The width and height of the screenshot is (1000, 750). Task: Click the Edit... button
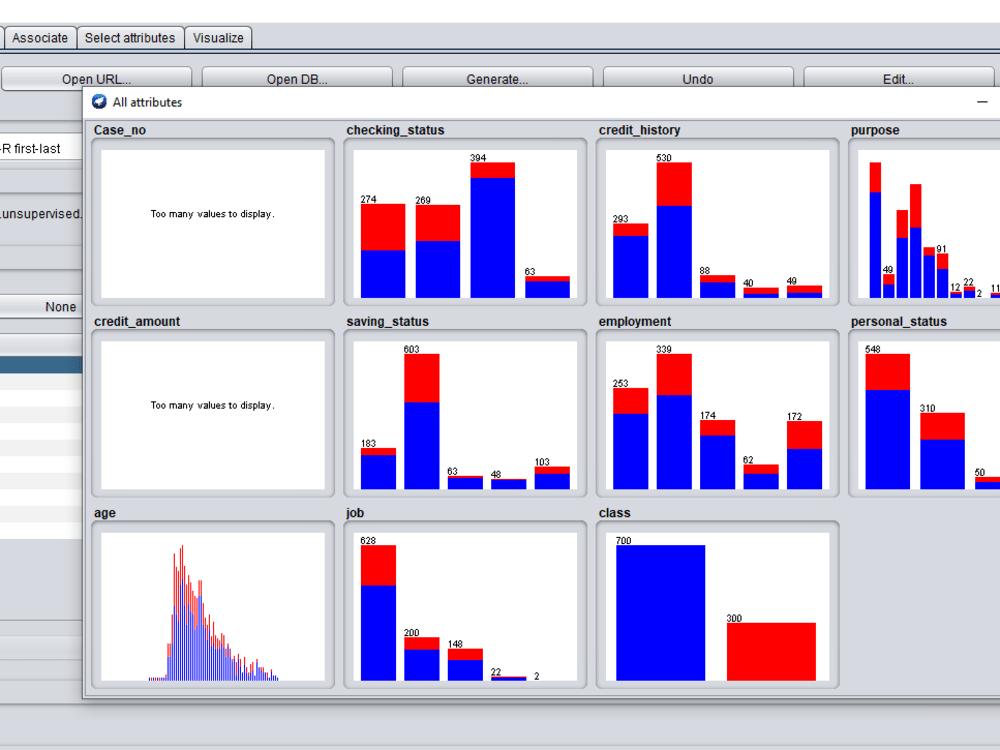pyautogui.click(x=899, y=79)
